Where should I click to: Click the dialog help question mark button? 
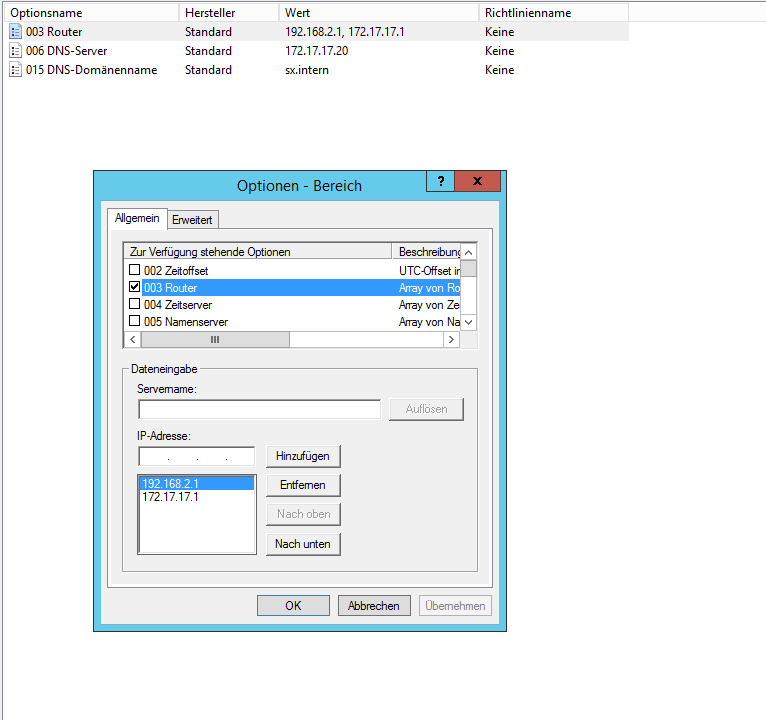[441, 181]
